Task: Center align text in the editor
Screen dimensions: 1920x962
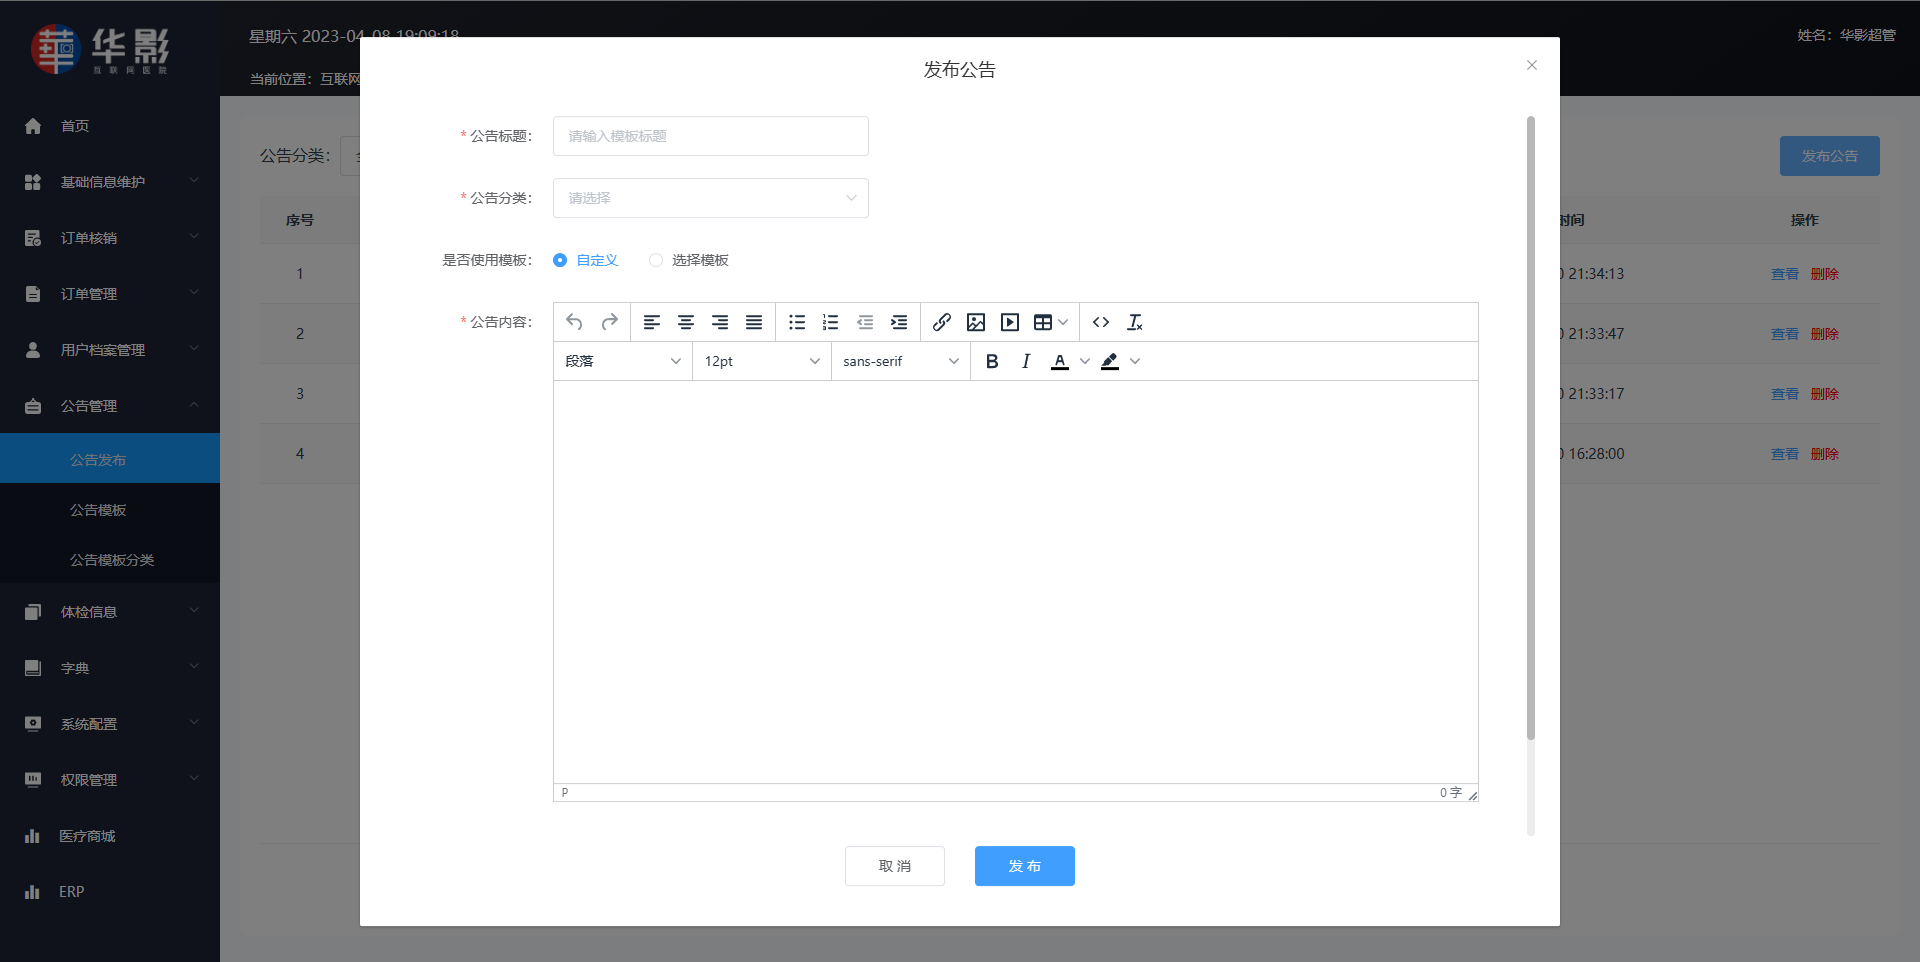Action: [x=686, y=322]
